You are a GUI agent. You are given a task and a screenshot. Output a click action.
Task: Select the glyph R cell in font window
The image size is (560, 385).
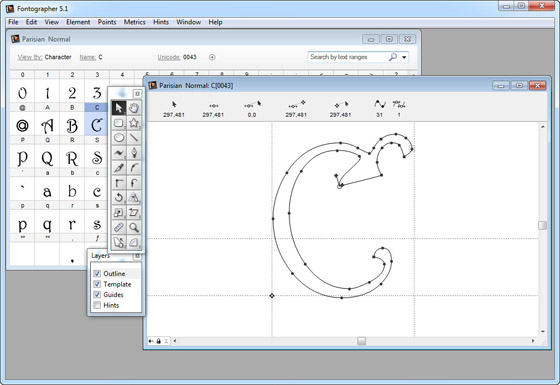click(72, 158)
